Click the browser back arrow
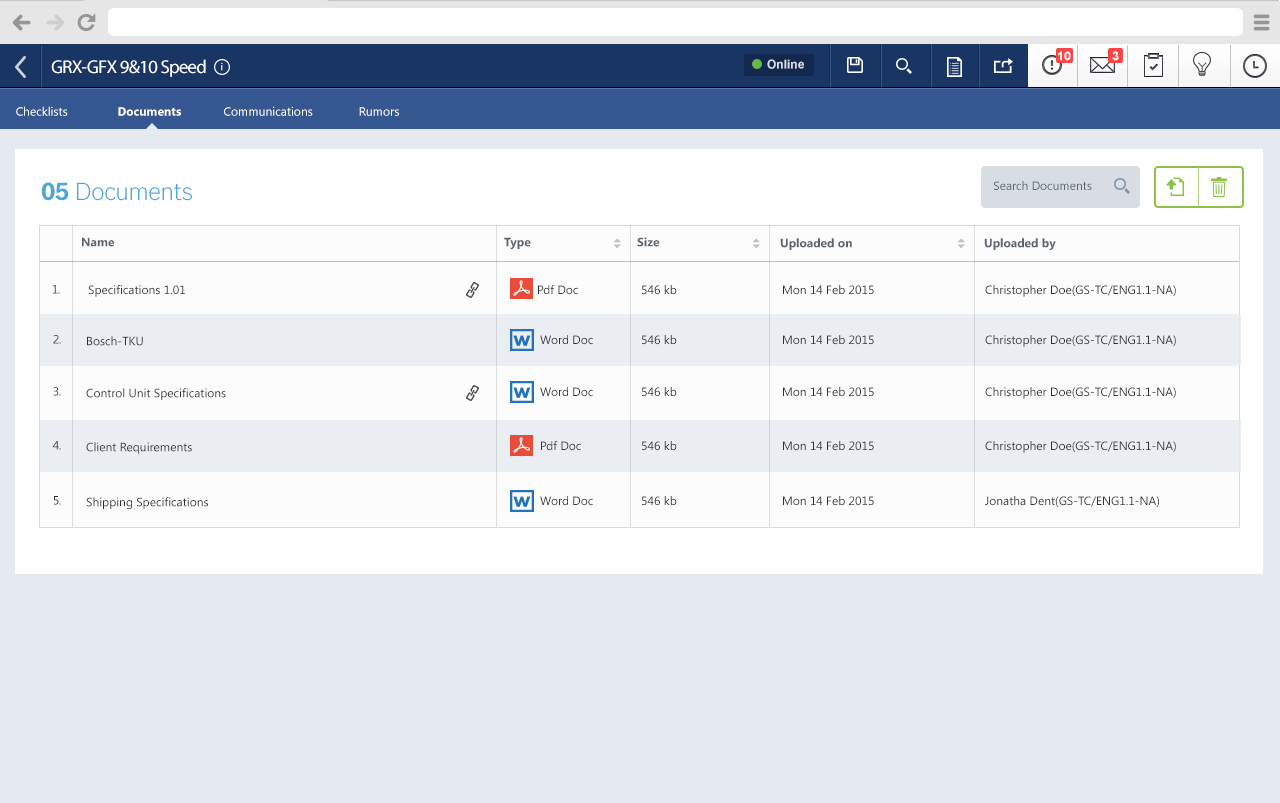Screen dimensions: 1280x803 [21, 22]
